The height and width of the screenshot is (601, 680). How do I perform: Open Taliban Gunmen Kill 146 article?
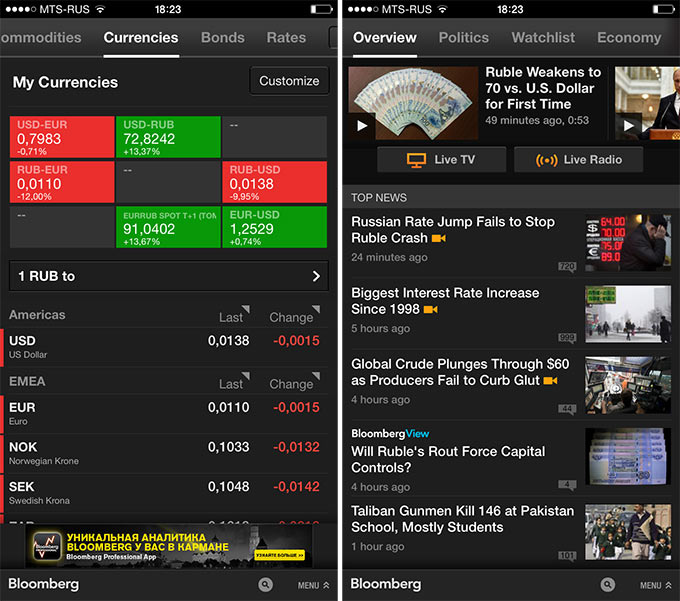tap(462, 519)
